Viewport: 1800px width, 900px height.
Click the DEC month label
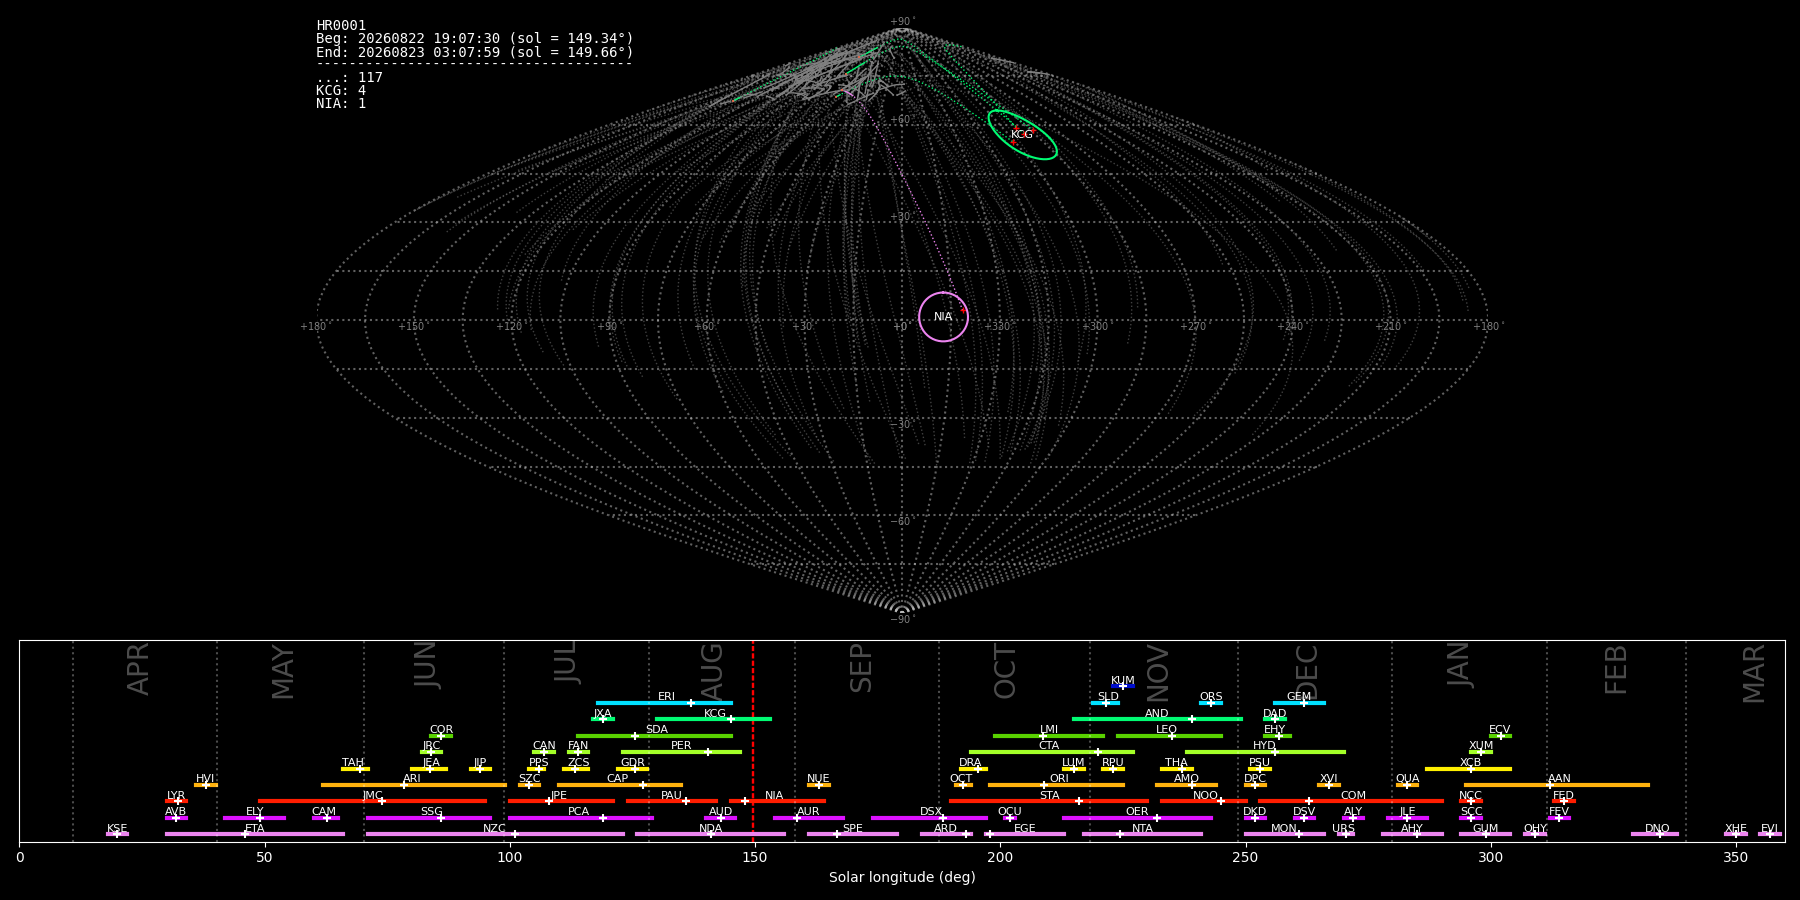coord(1307,672)
